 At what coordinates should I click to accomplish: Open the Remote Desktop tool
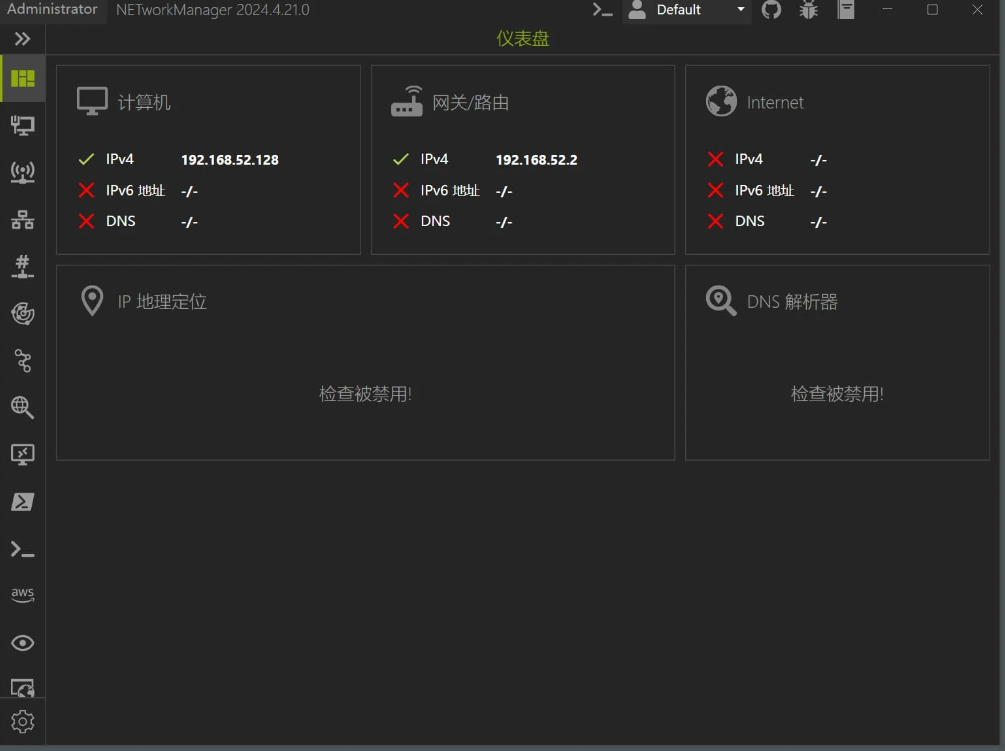pyautogui.click(x=23, y=454)
